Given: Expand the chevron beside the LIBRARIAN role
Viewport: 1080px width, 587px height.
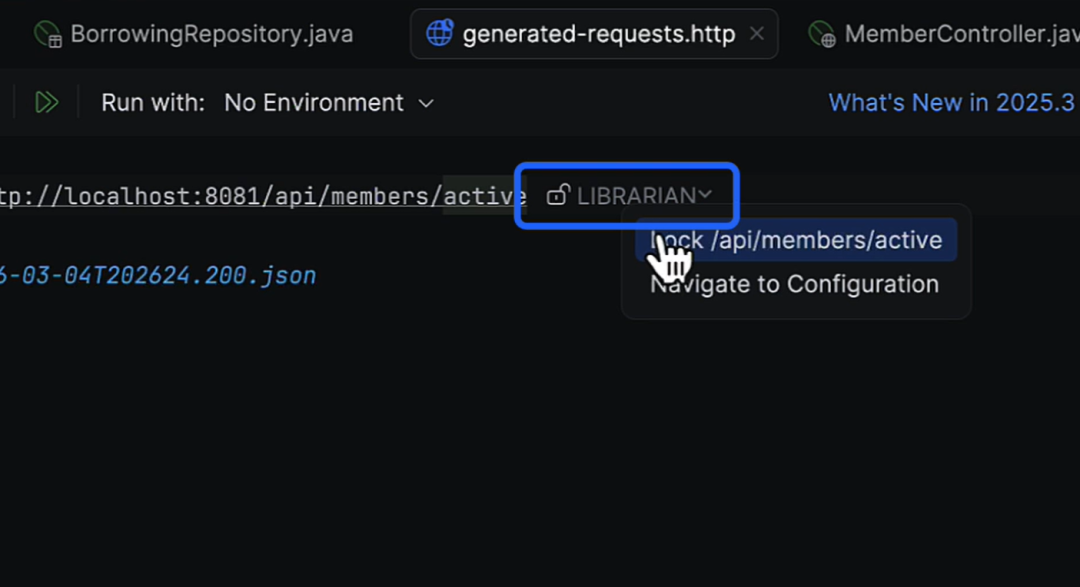Looking at the screenshot, I should 705,194.
